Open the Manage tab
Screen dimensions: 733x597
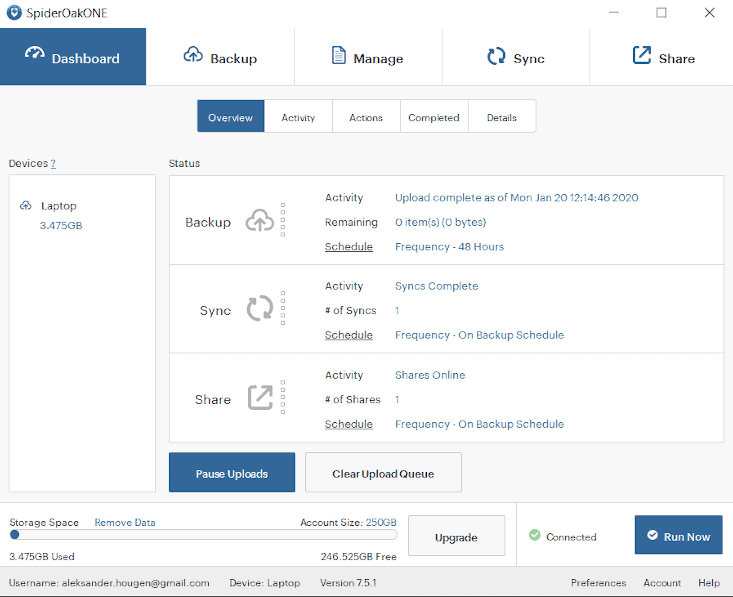point(368,57)
